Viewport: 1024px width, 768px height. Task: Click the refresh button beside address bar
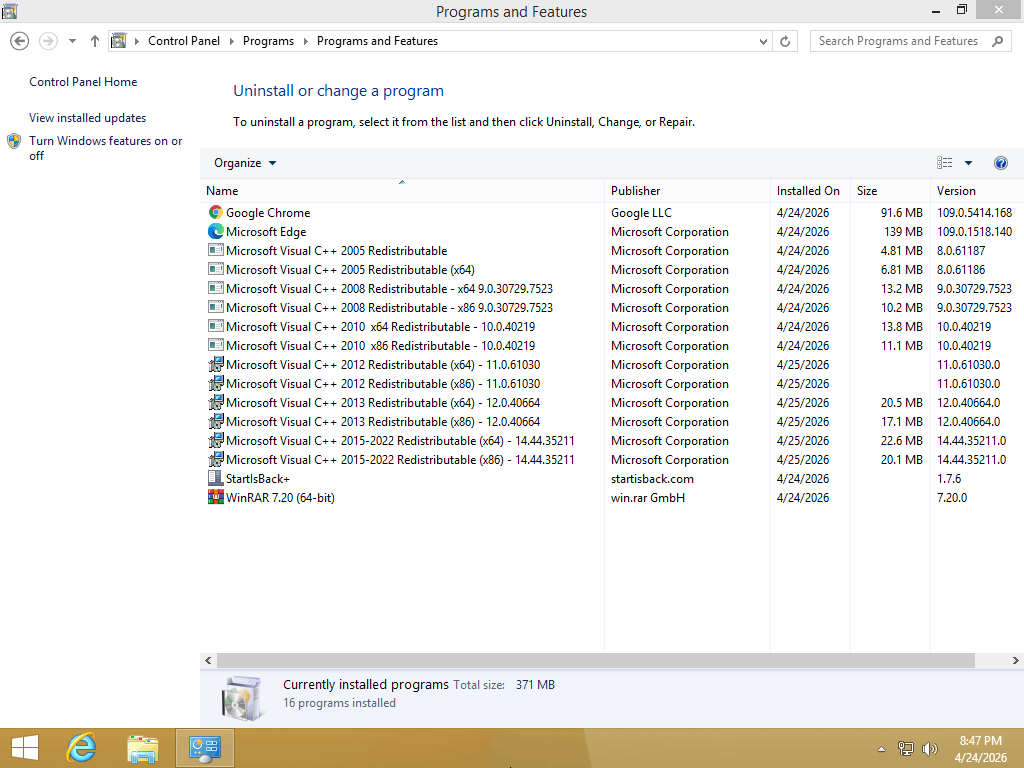[785, 41]
